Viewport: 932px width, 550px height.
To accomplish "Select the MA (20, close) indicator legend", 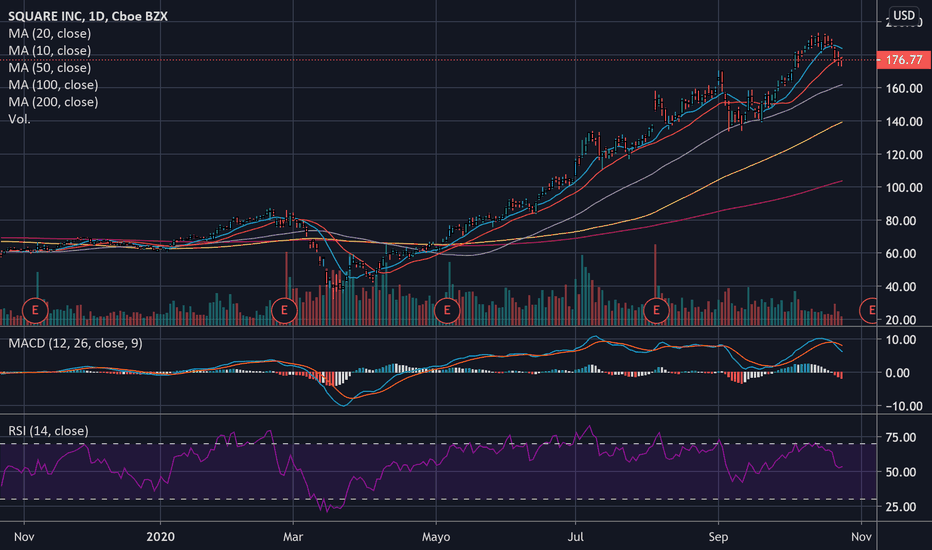I will (x=49, y=33).
